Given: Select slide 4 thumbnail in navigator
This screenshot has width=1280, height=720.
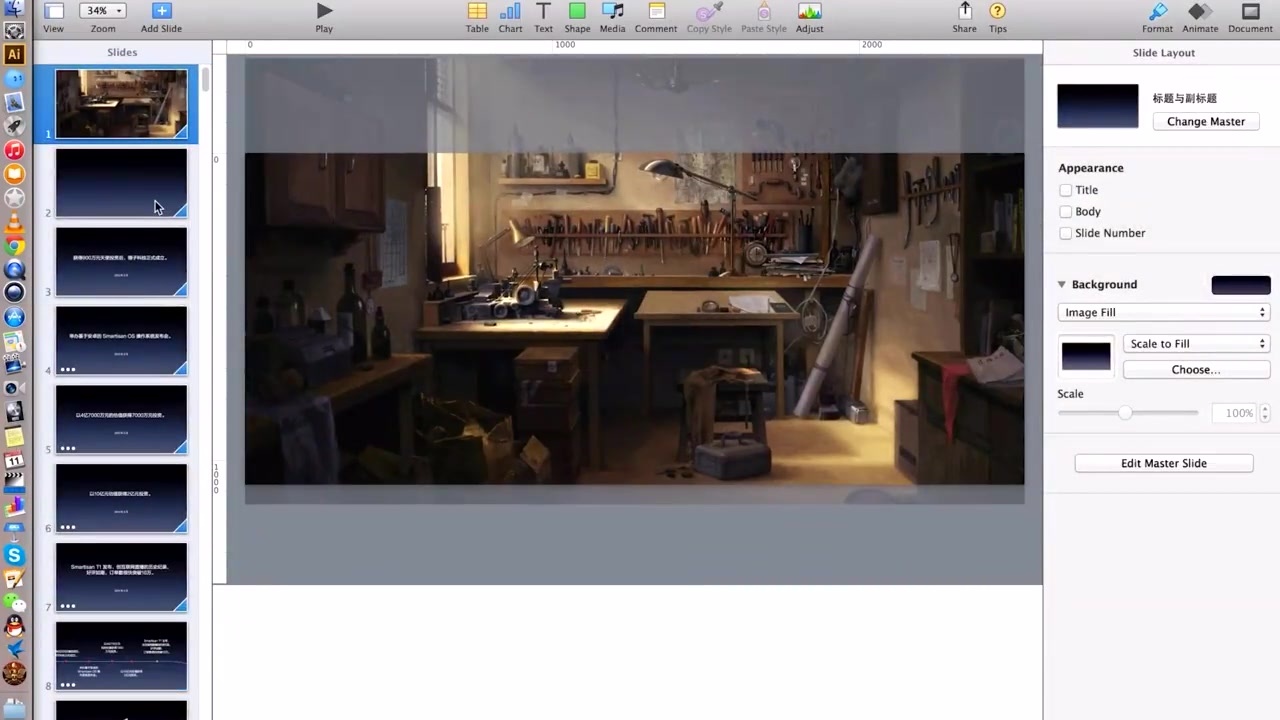Looking at the screenshot, I should click(x=121, y=341).
